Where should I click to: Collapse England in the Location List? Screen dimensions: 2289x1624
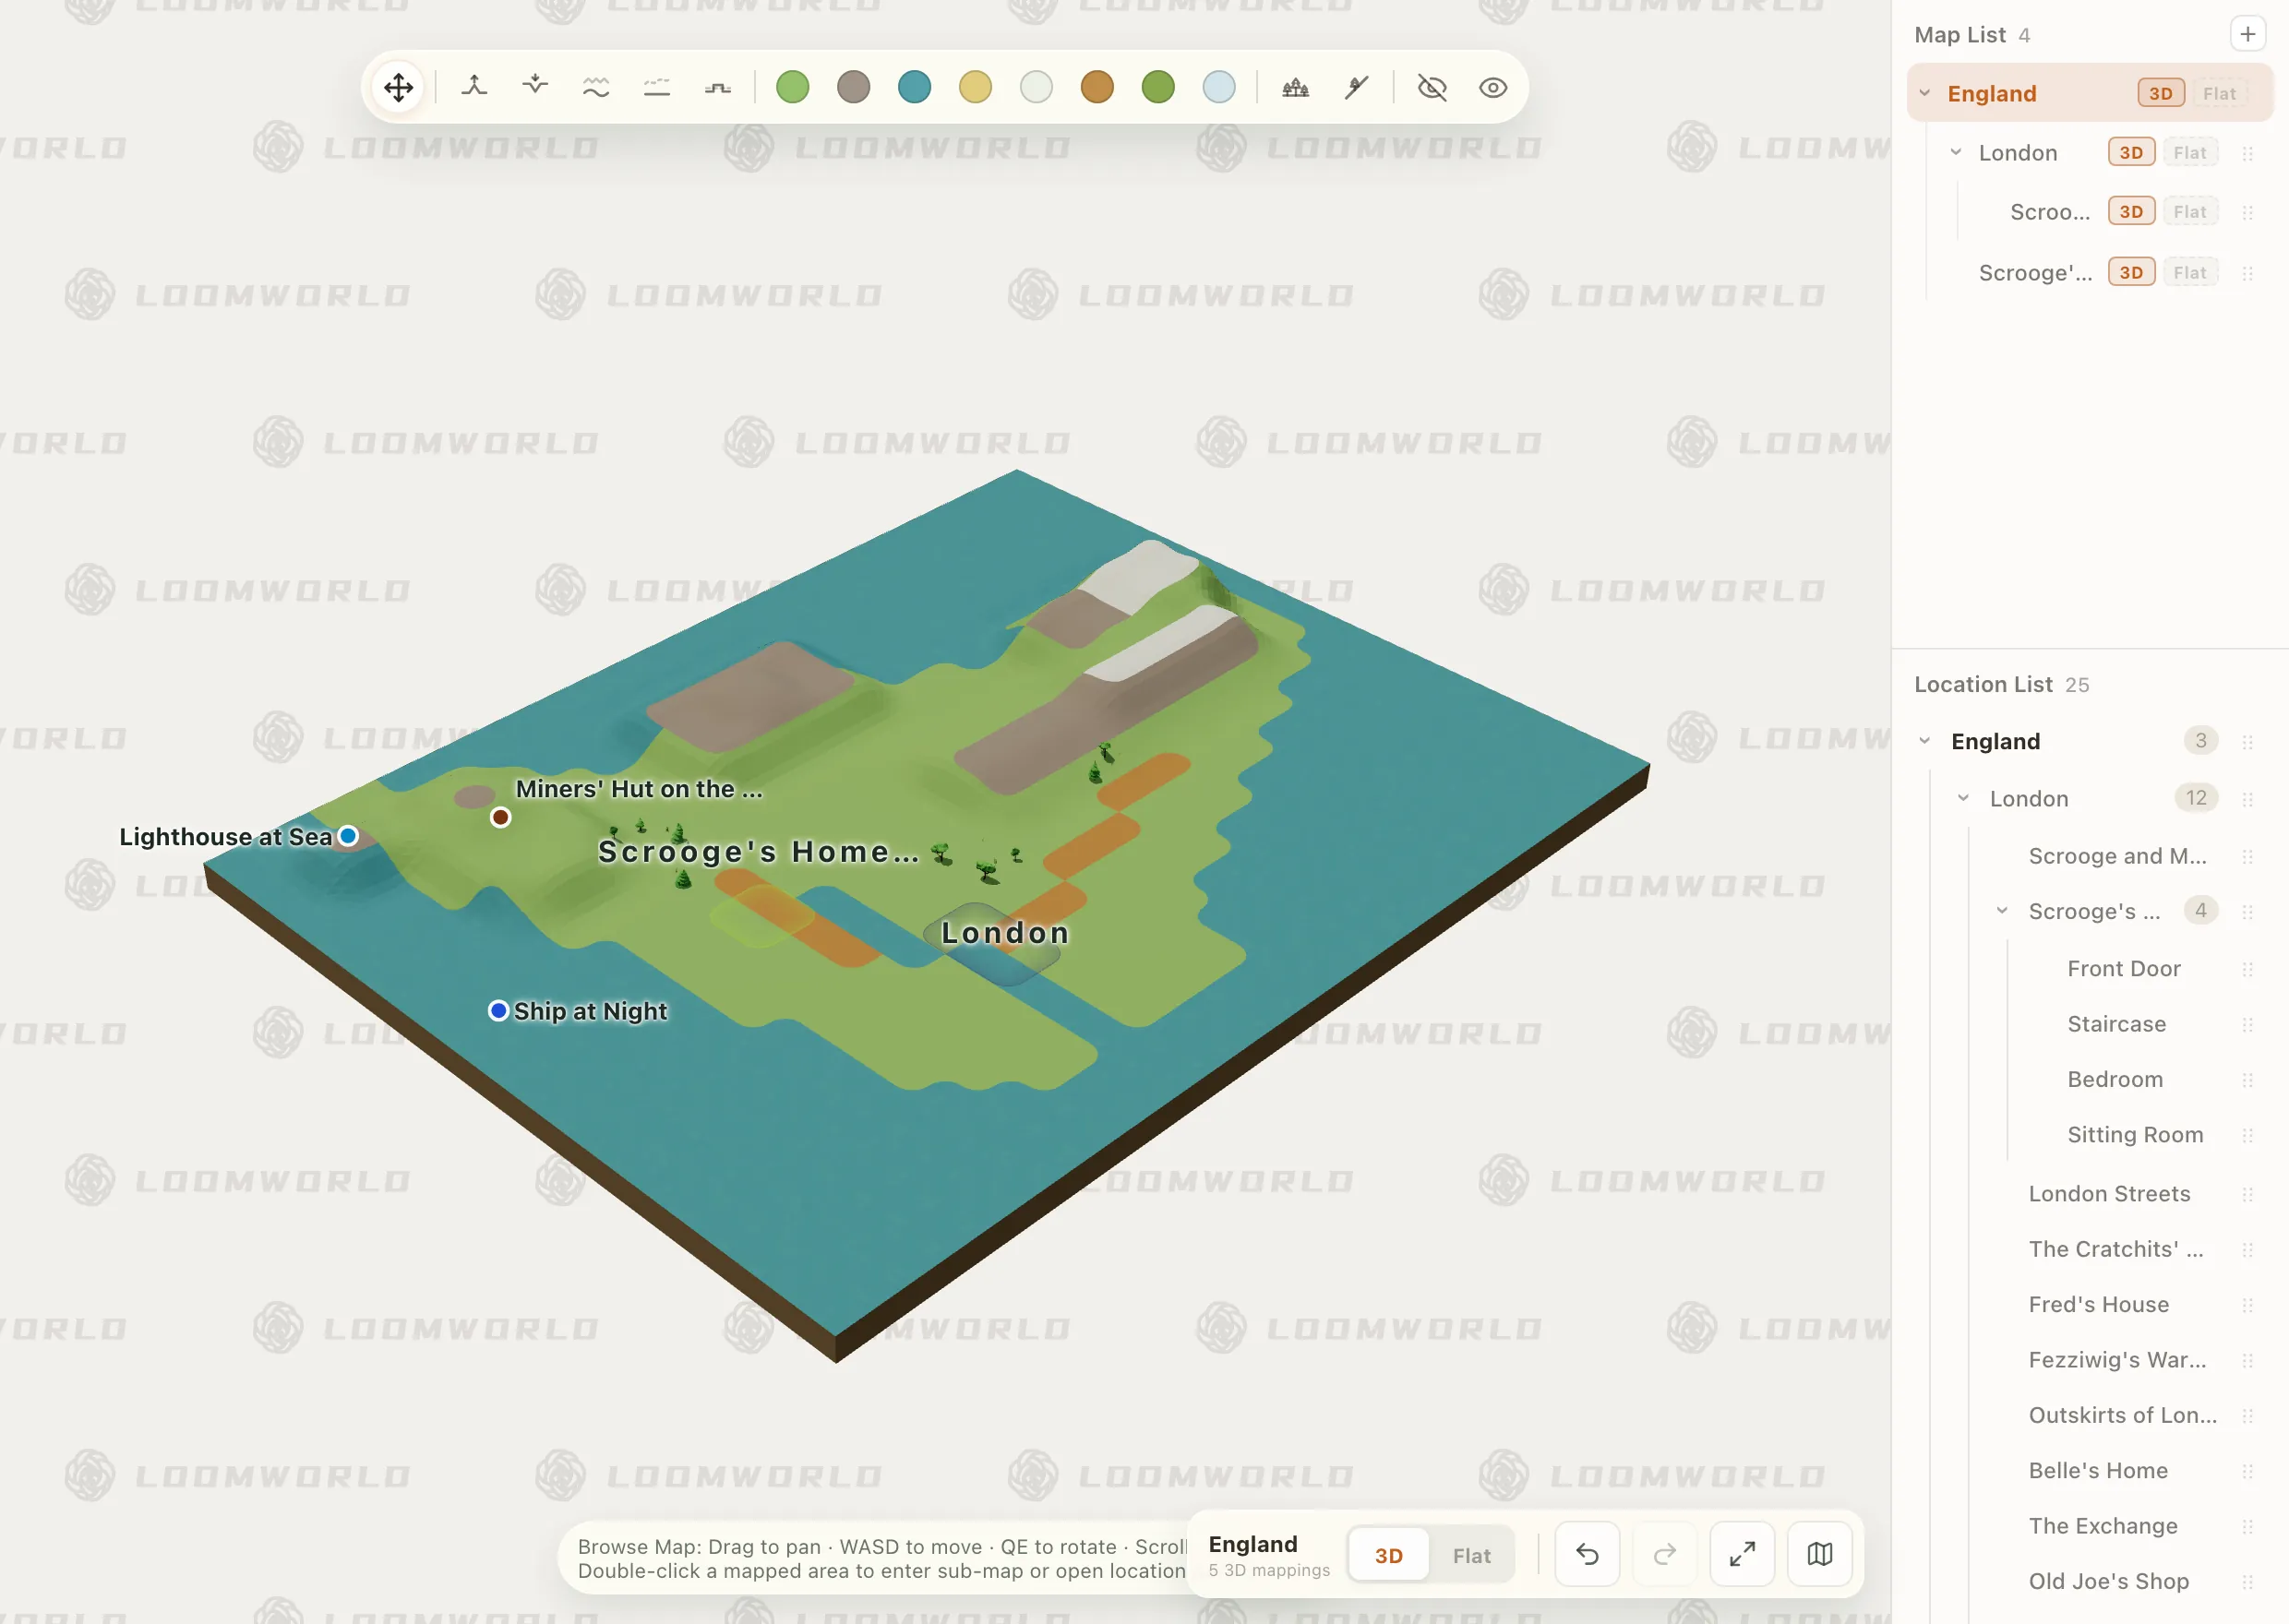[x=1925, y=741]
